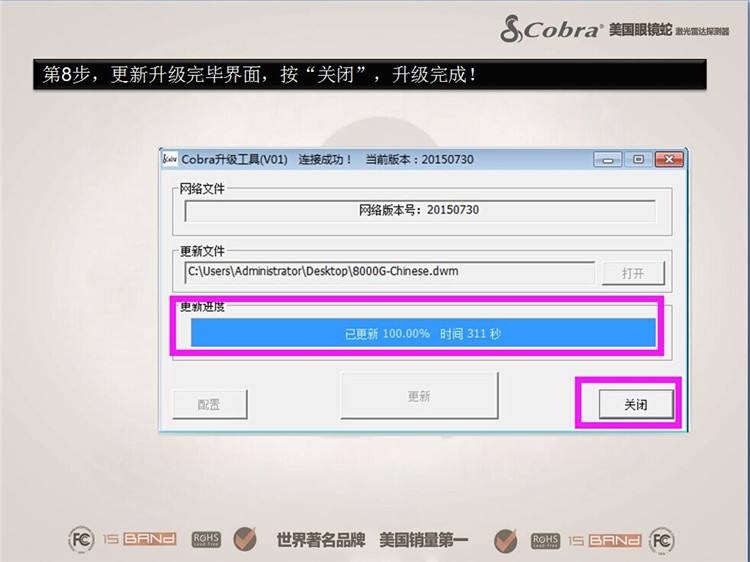Close the Cobra升级工具 window with X
Viewport: 750px width, 562px height.
[x=669, y=159]
